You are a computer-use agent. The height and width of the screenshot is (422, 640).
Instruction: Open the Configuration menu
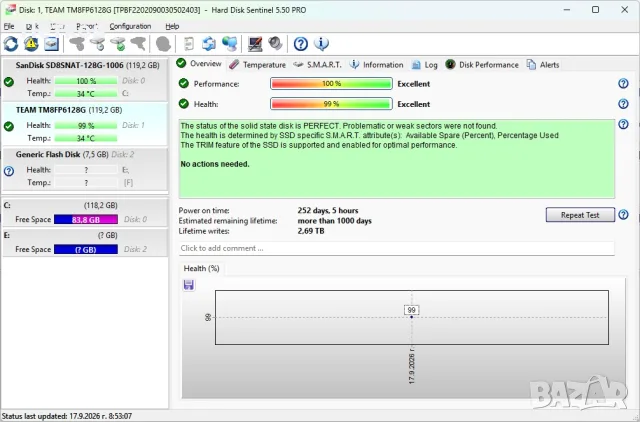point(130,26)
